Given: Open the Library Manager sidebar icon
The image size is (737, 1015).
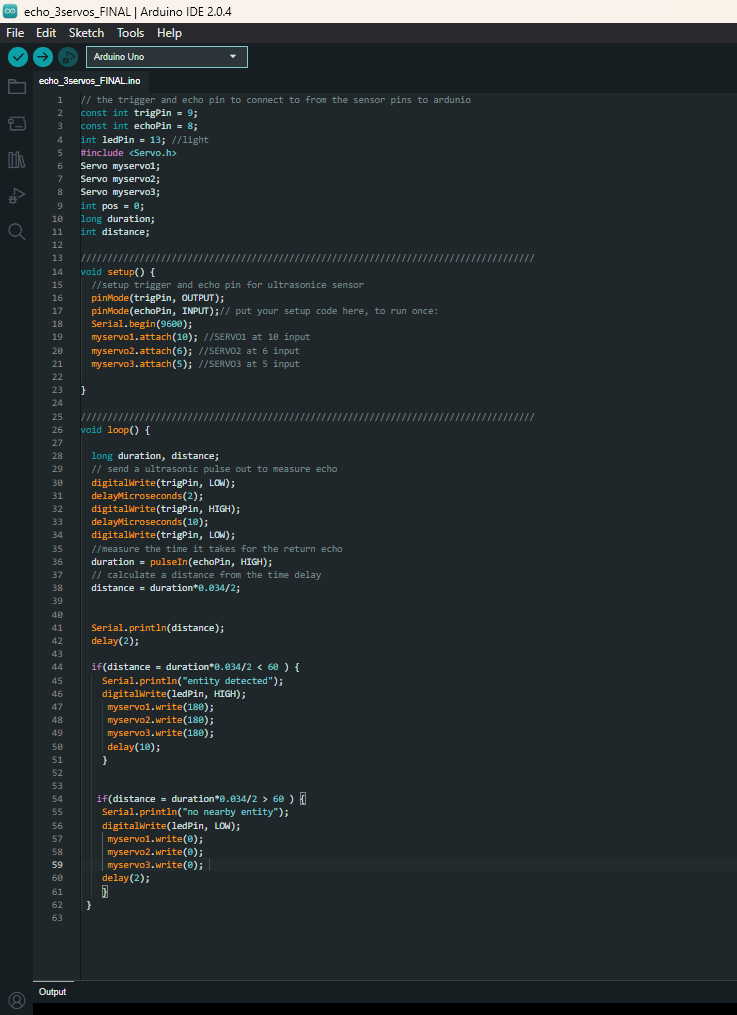Looking at the screenshot, I should [x=17, y=159].
